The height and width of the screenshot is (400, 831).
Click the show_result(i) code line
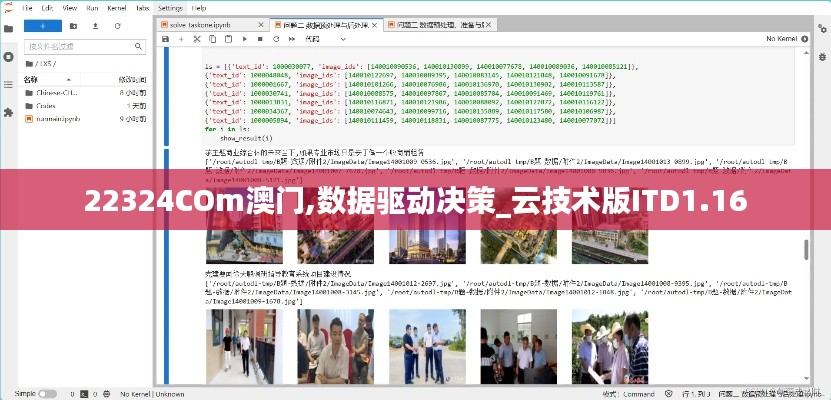point(246,138)
